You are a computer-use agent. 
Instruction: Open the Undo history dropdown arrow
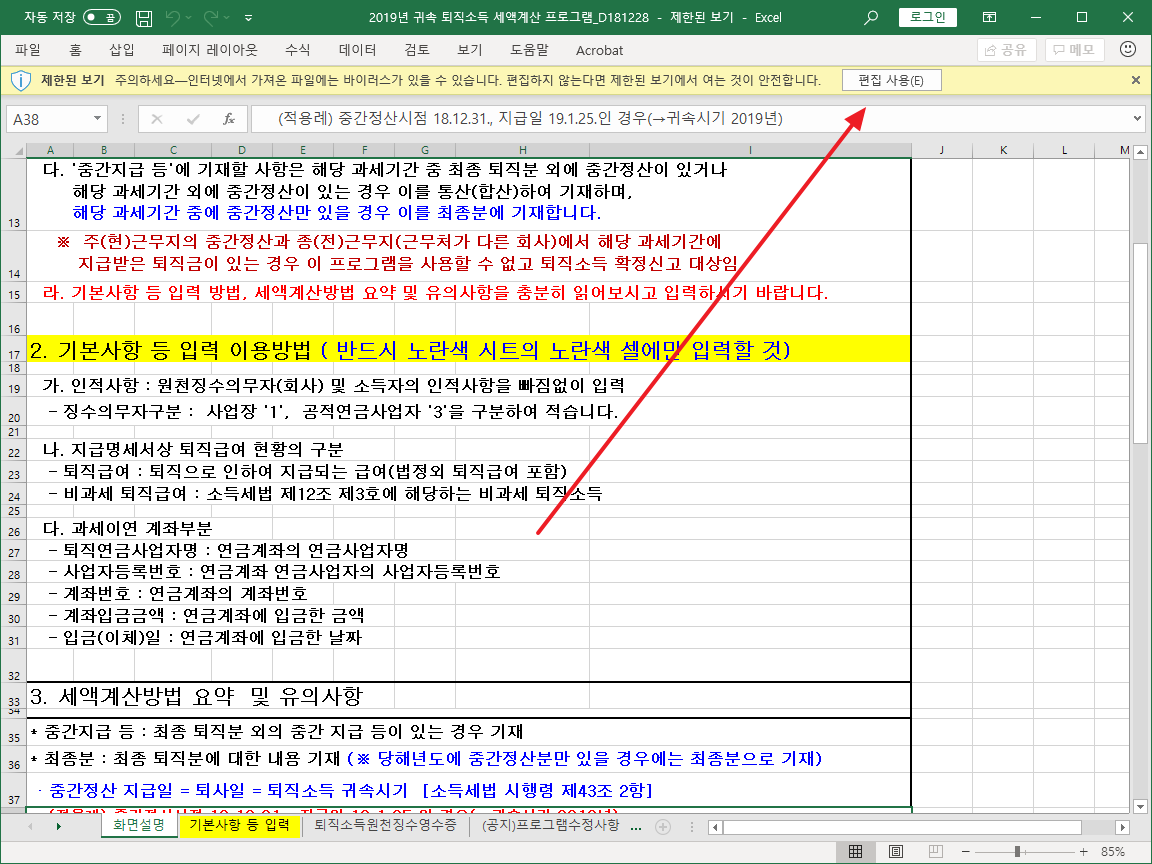(188, 18)
